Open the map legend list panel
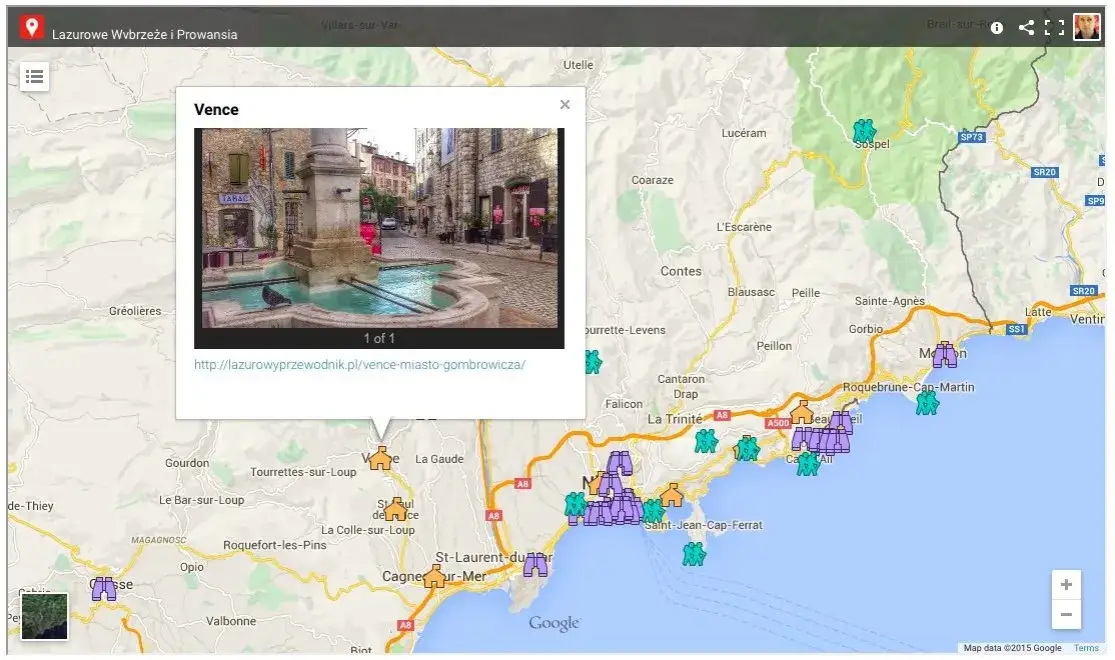This screenshot has width=1115, height=660. [34, 76]
